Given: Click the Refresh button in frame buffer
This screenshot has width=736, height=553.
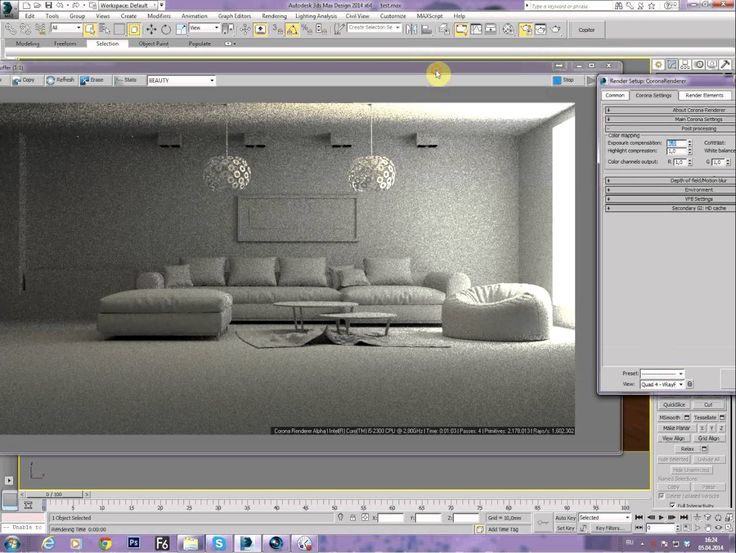Looking at the screenshot, I should click(x=61, y=80).
